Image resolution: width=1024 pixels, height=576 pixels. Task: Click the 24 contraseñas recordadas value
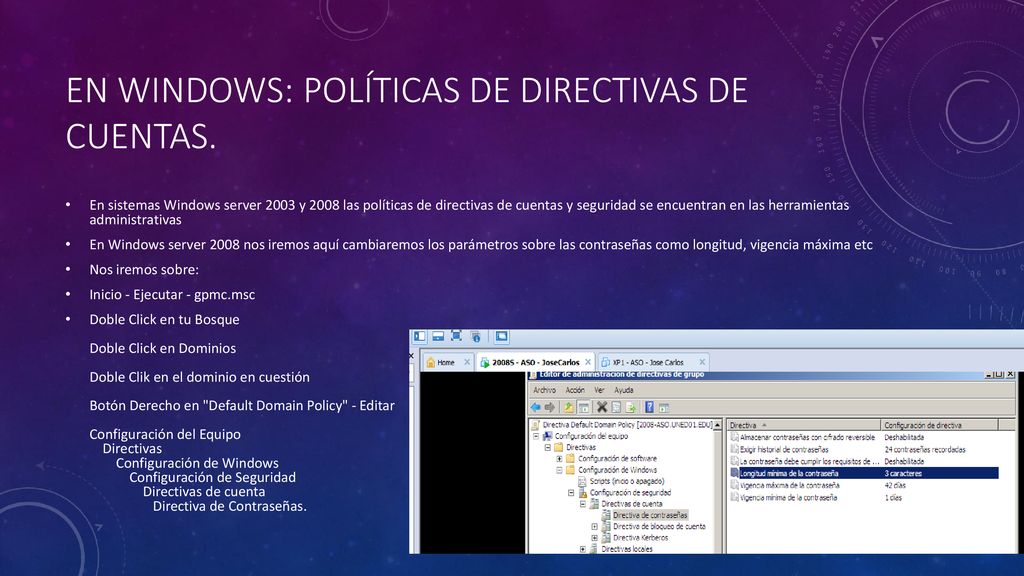(925, 449)
